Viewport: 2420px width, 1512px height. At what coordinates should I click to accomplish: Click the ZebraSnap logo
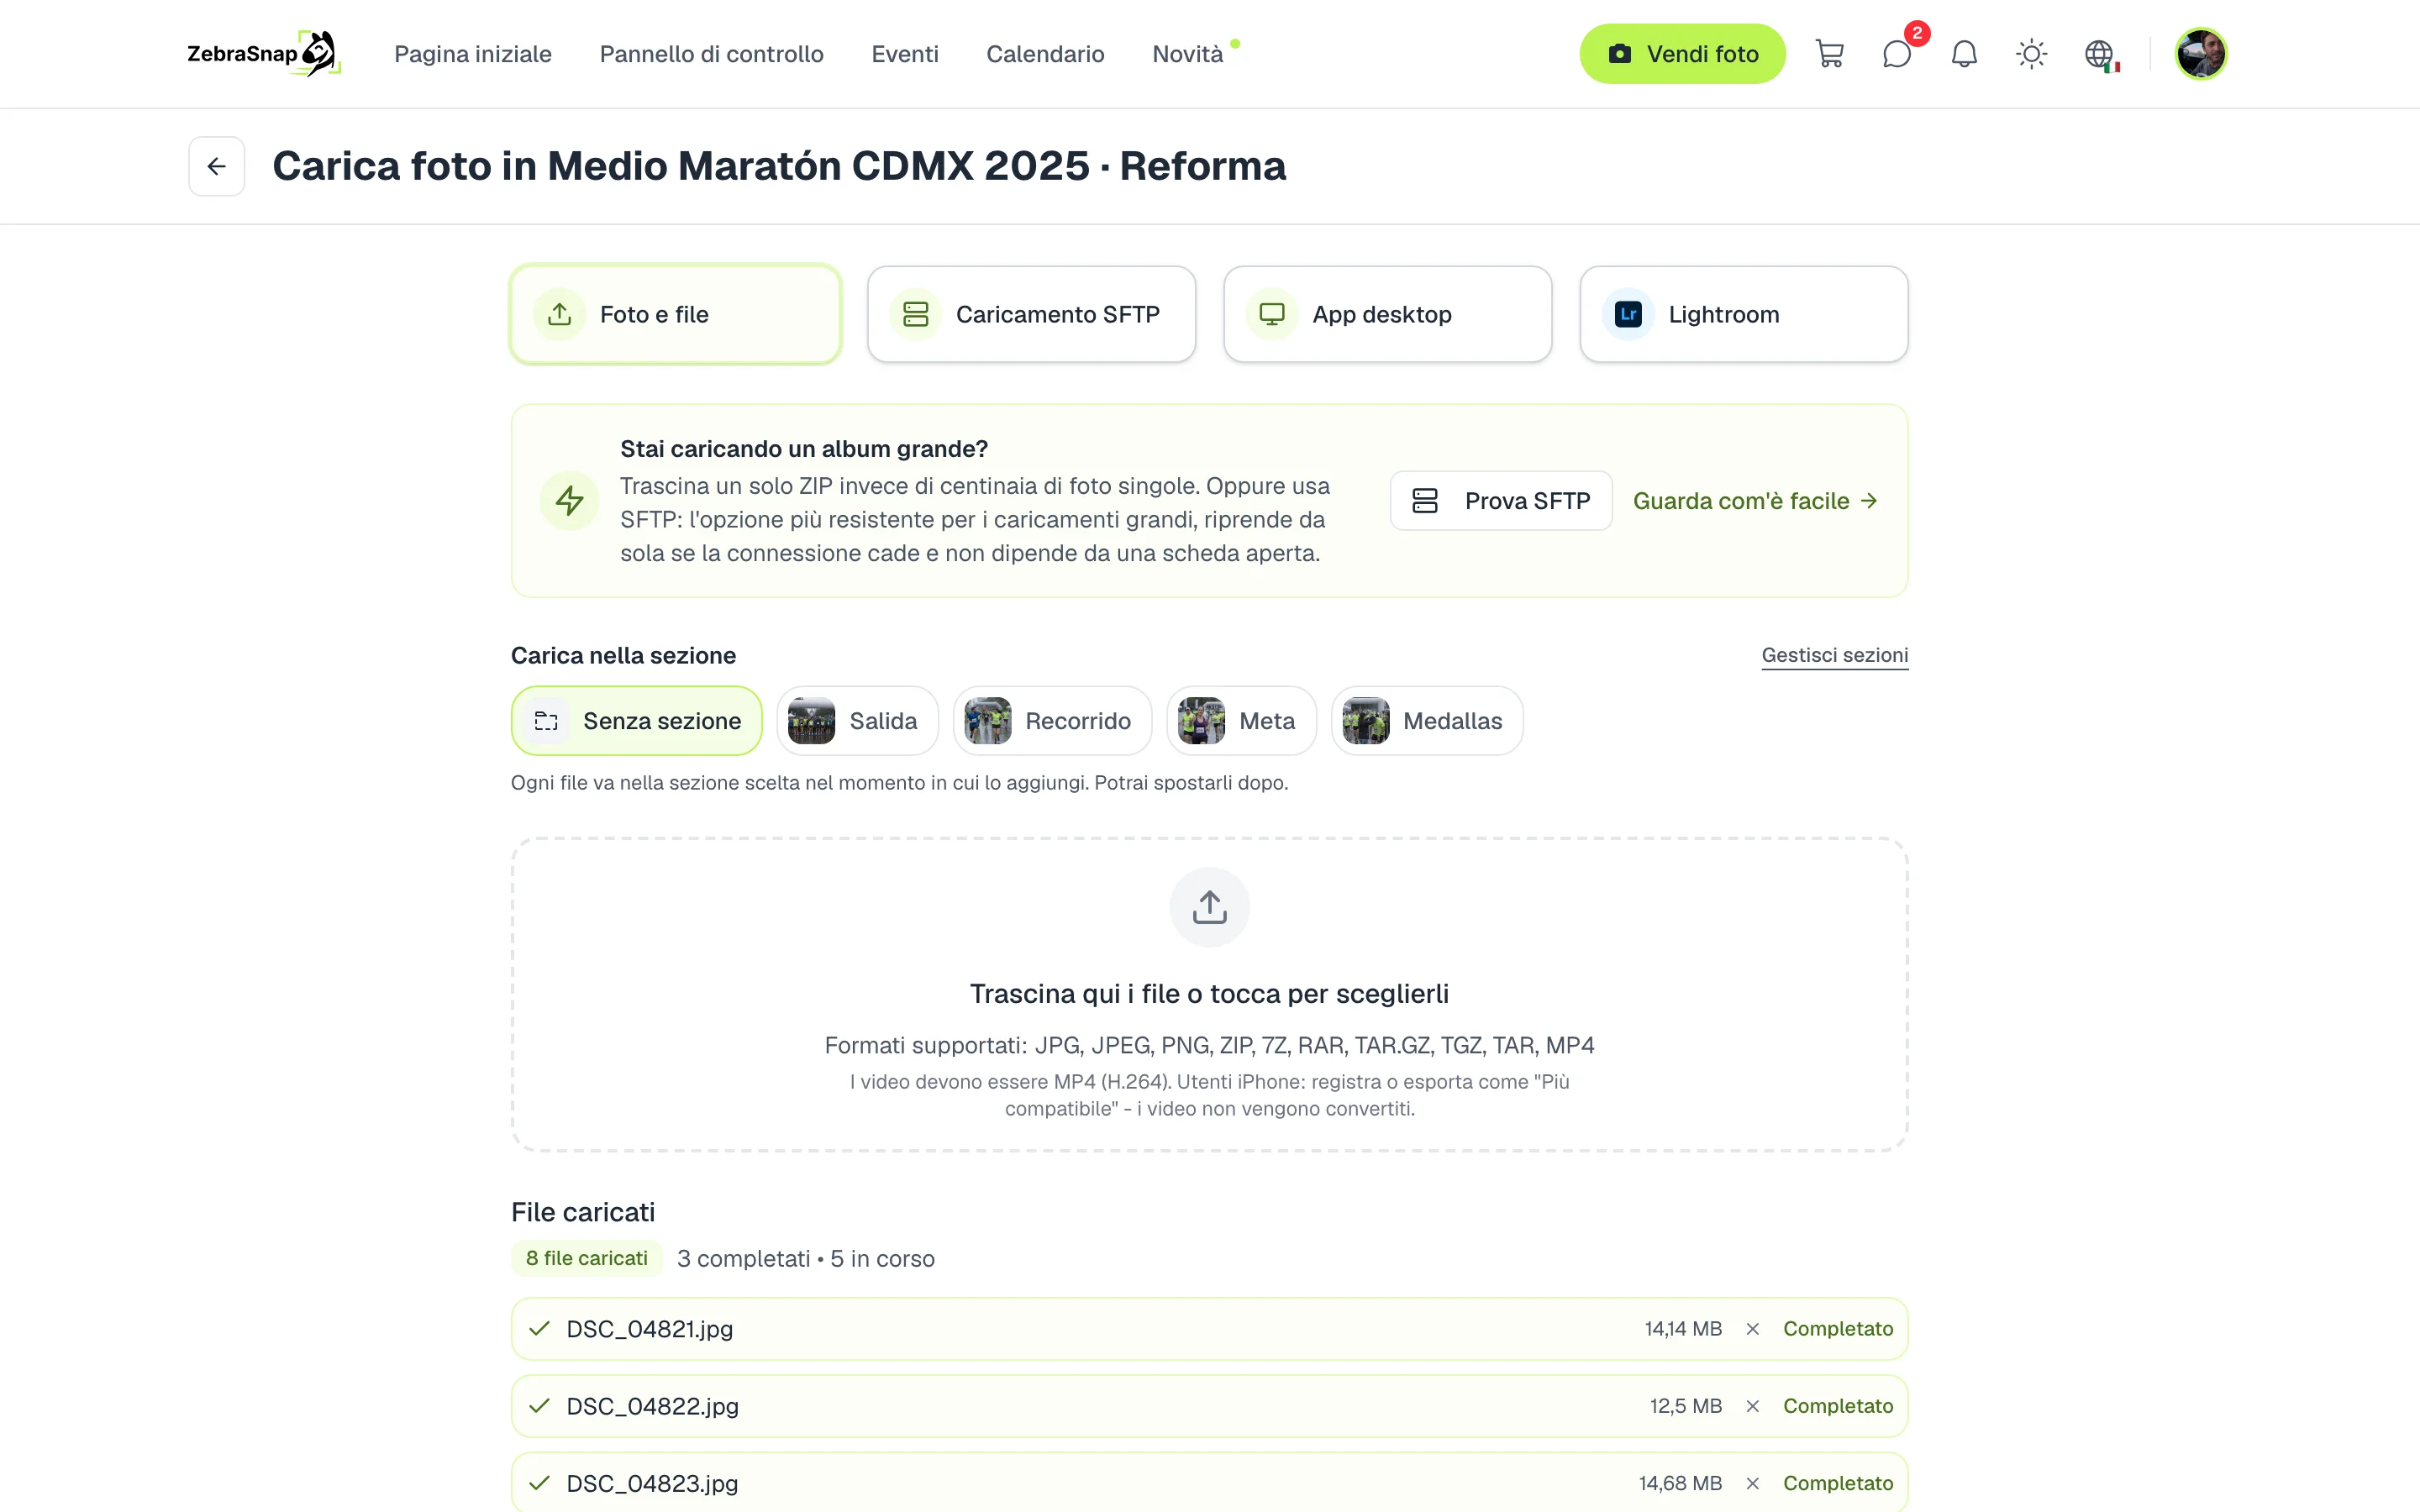click(x=264, y=54)
